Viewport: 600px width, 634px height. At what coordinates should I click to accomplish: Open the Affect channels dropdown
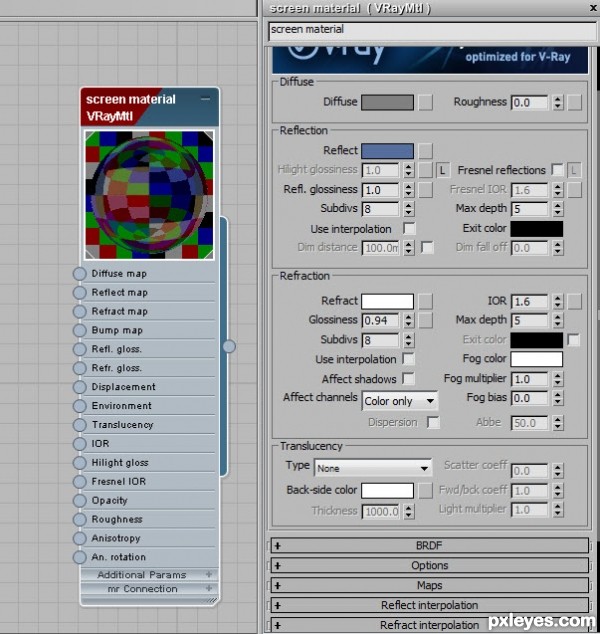point(400,401)
